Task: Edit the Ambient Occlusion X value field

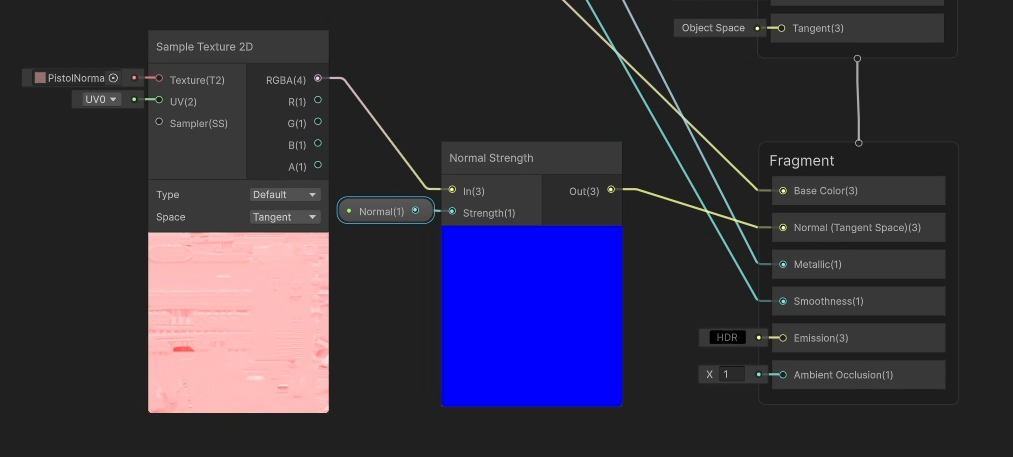Action: point(733,374)
